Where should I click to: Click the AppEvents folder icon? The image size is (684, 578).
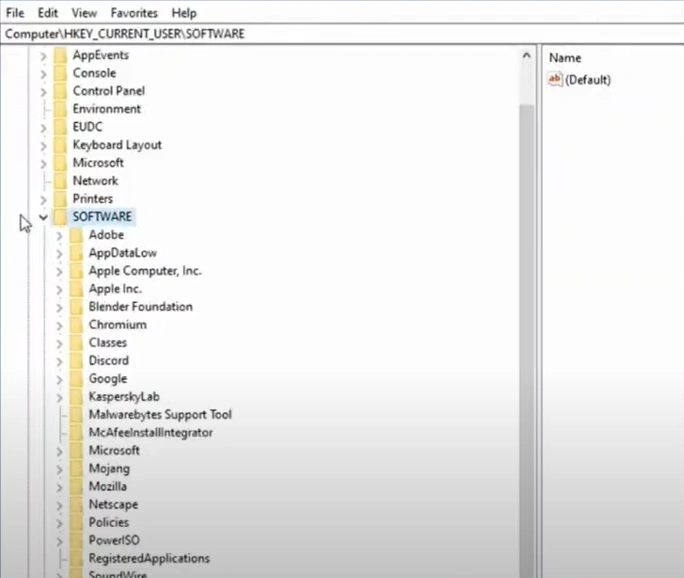(x=60, y=55)
